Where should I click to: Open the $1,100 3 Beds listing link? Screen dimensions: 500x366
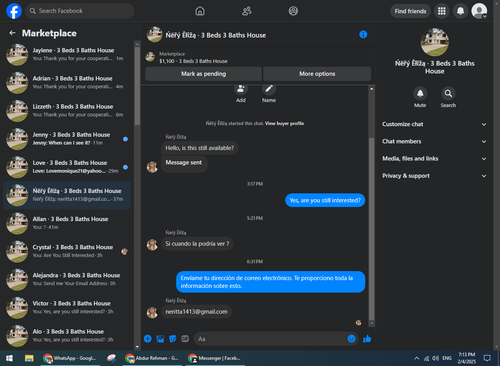pos(193,61)
